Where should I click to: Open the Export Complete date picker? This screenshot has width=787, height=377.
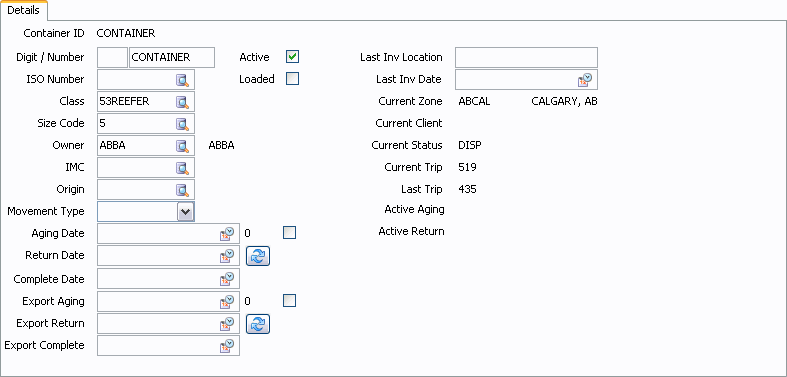click(227, 345)
